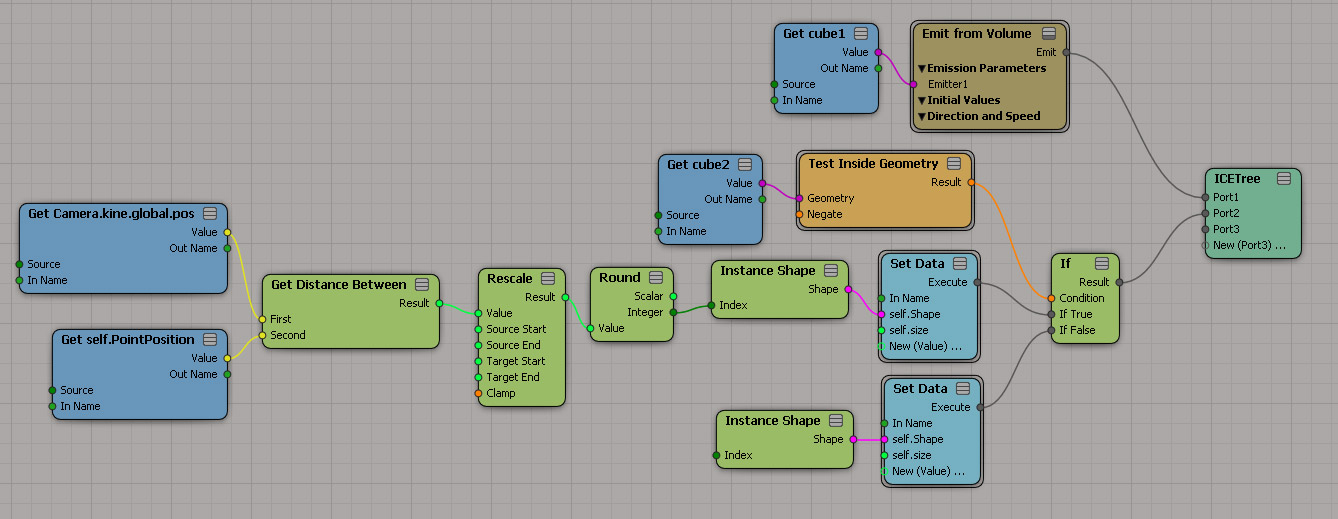Click the Port2 input on ICETree
Image resolution: width=1338 pixels, height=519 pixels.
click(1206, 214)
